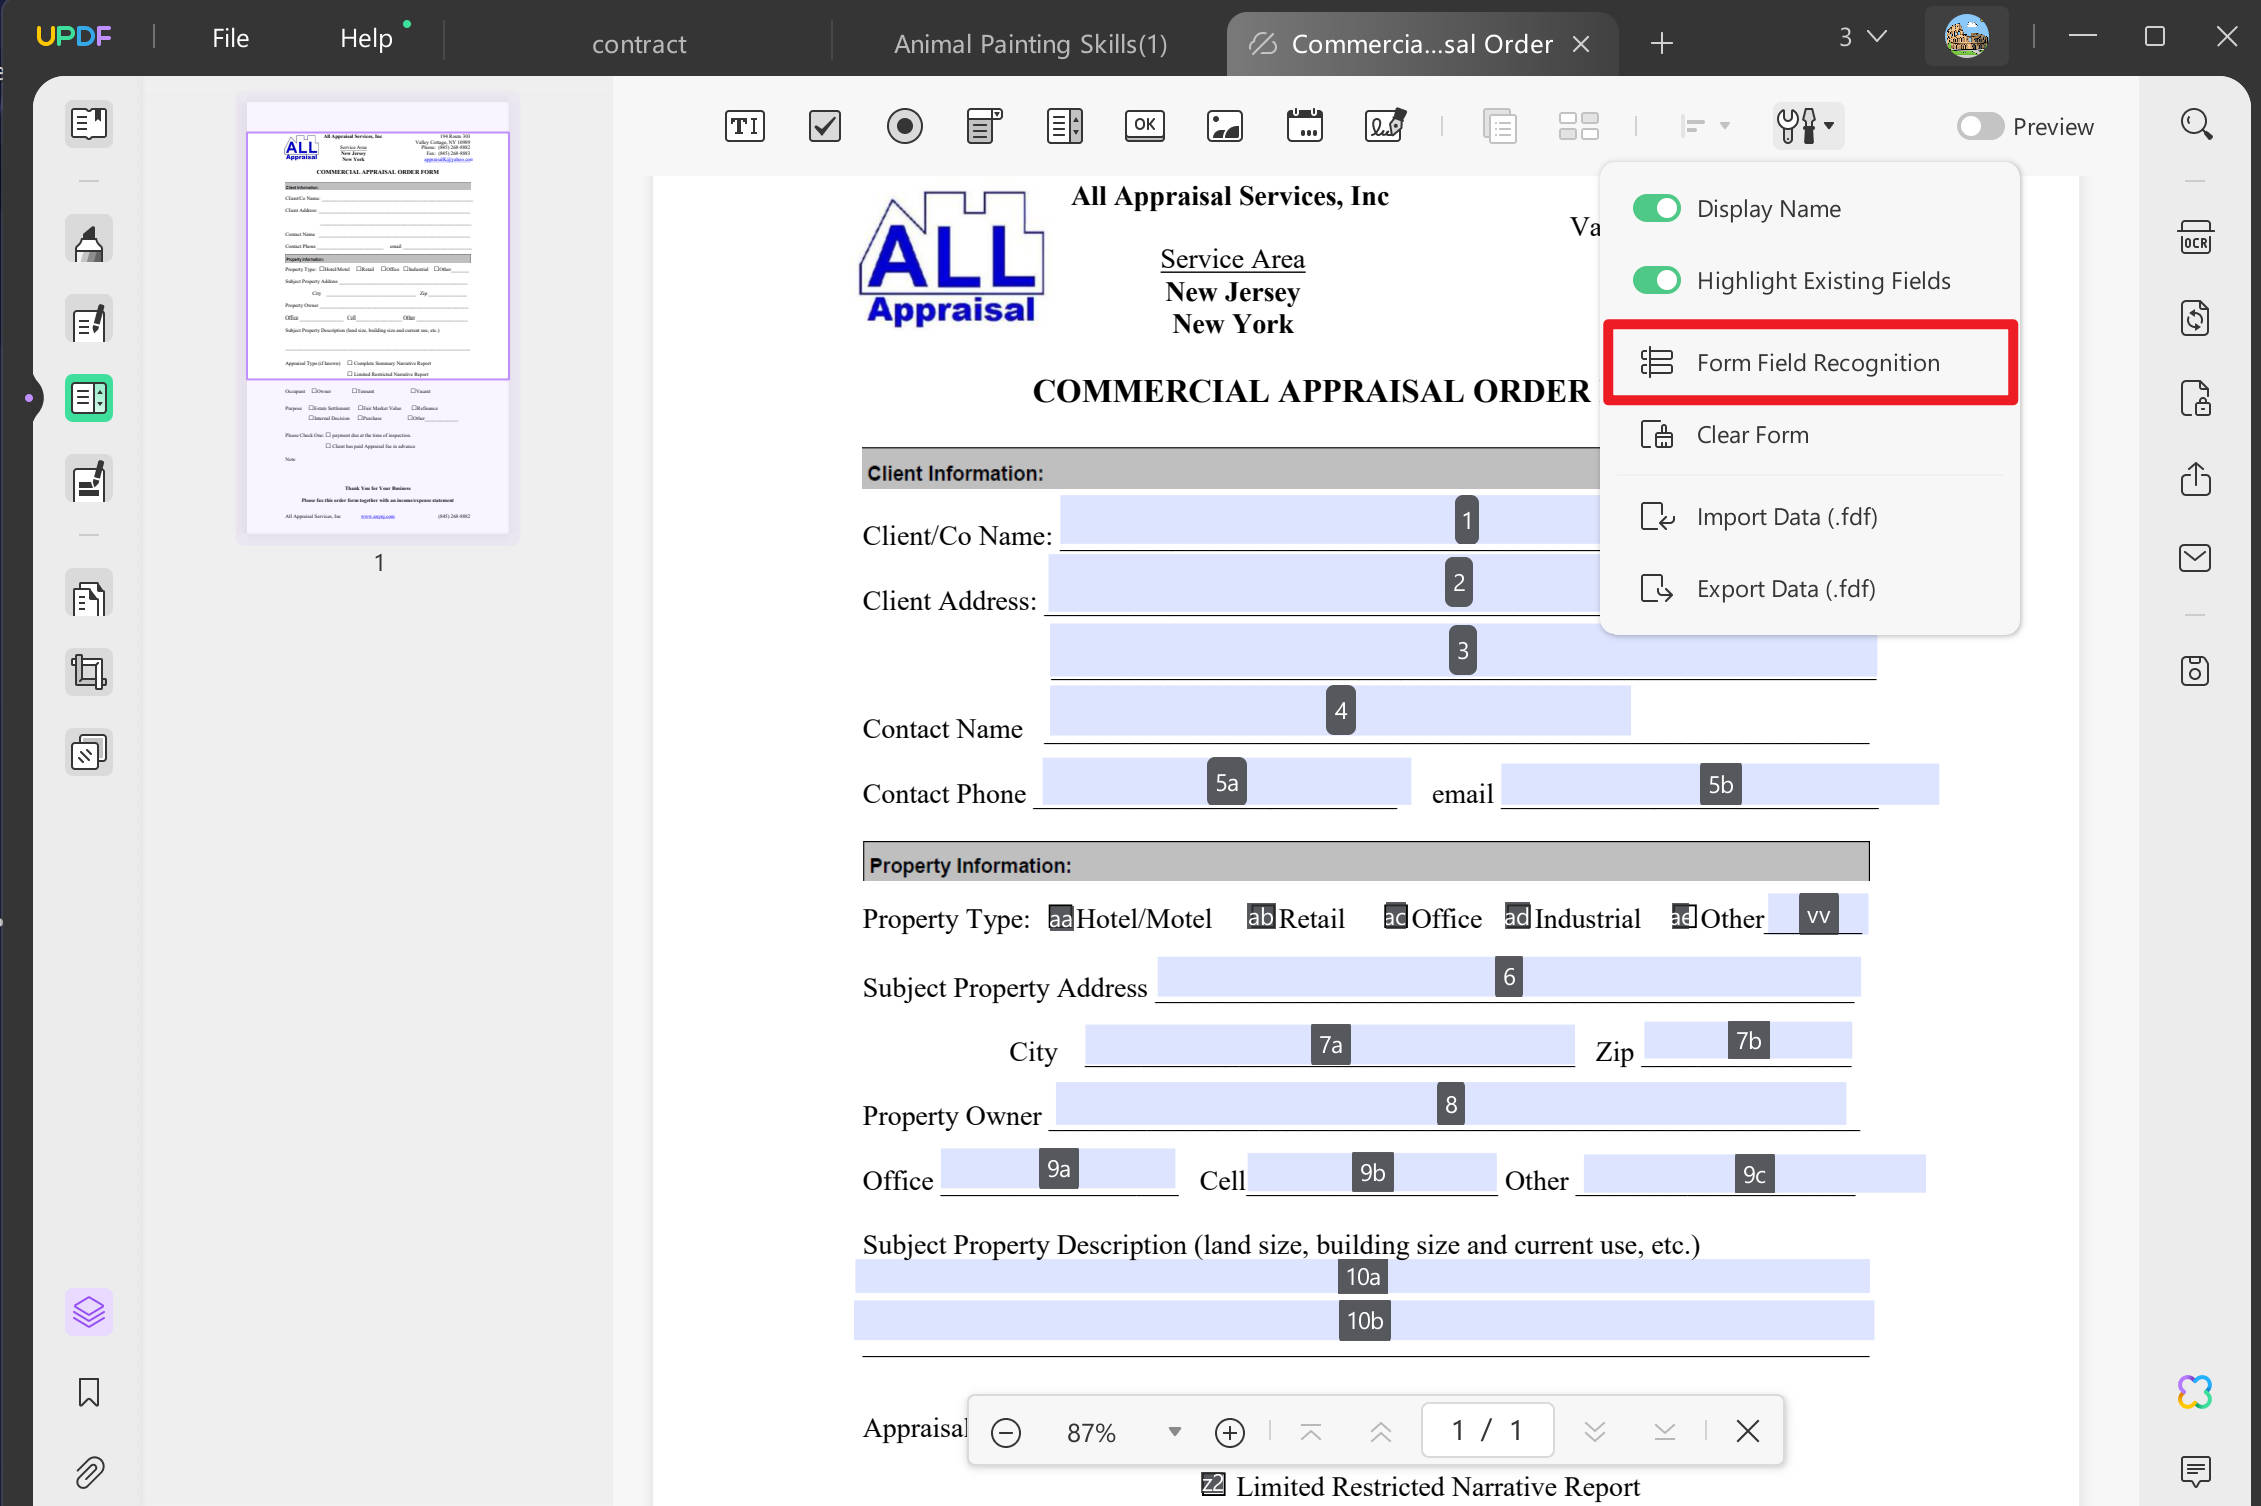Click Export Data (.fdf)
The image size is (2261, 1506).
(x=1785, y=589)
